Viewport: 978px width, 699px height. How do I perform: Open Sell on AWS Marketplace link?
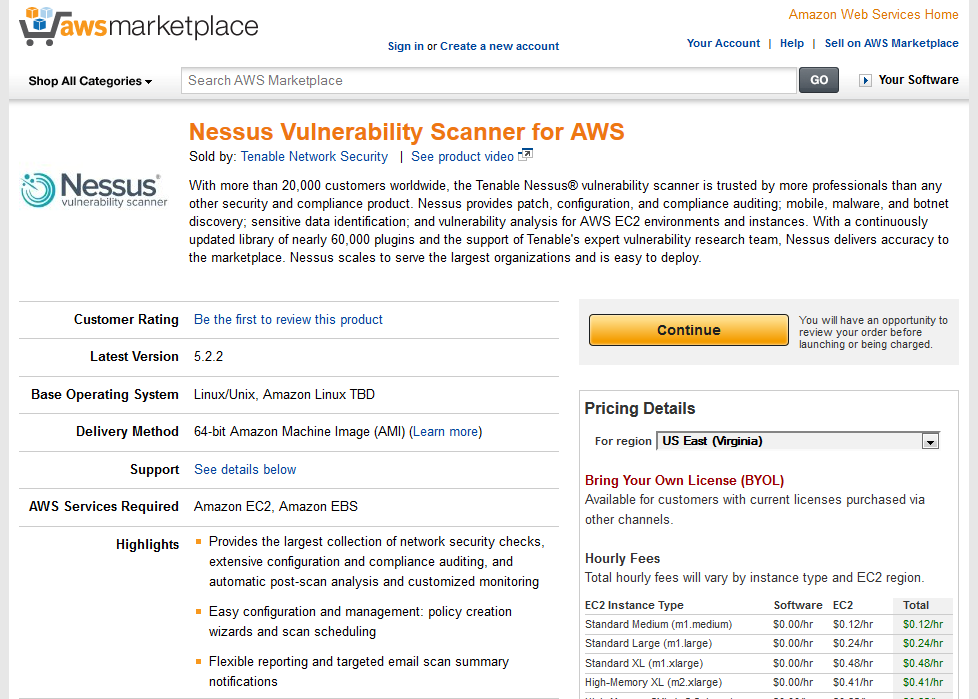891,43
